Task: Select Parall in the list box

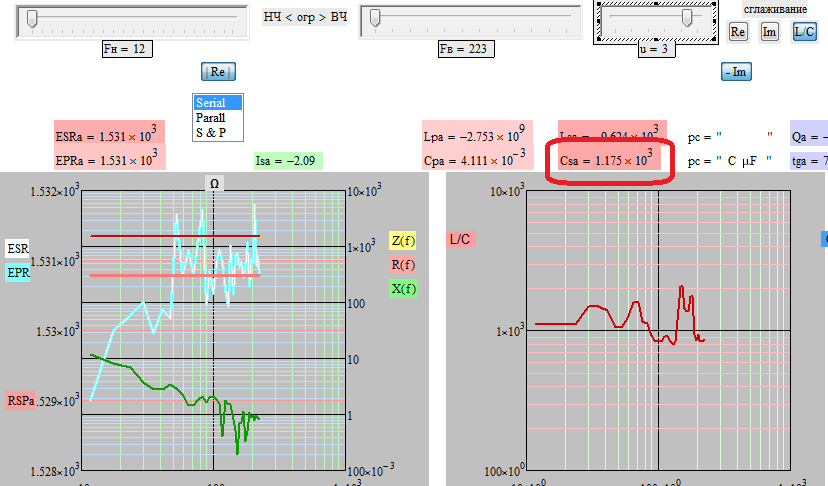Action: [x=218, y=117]
